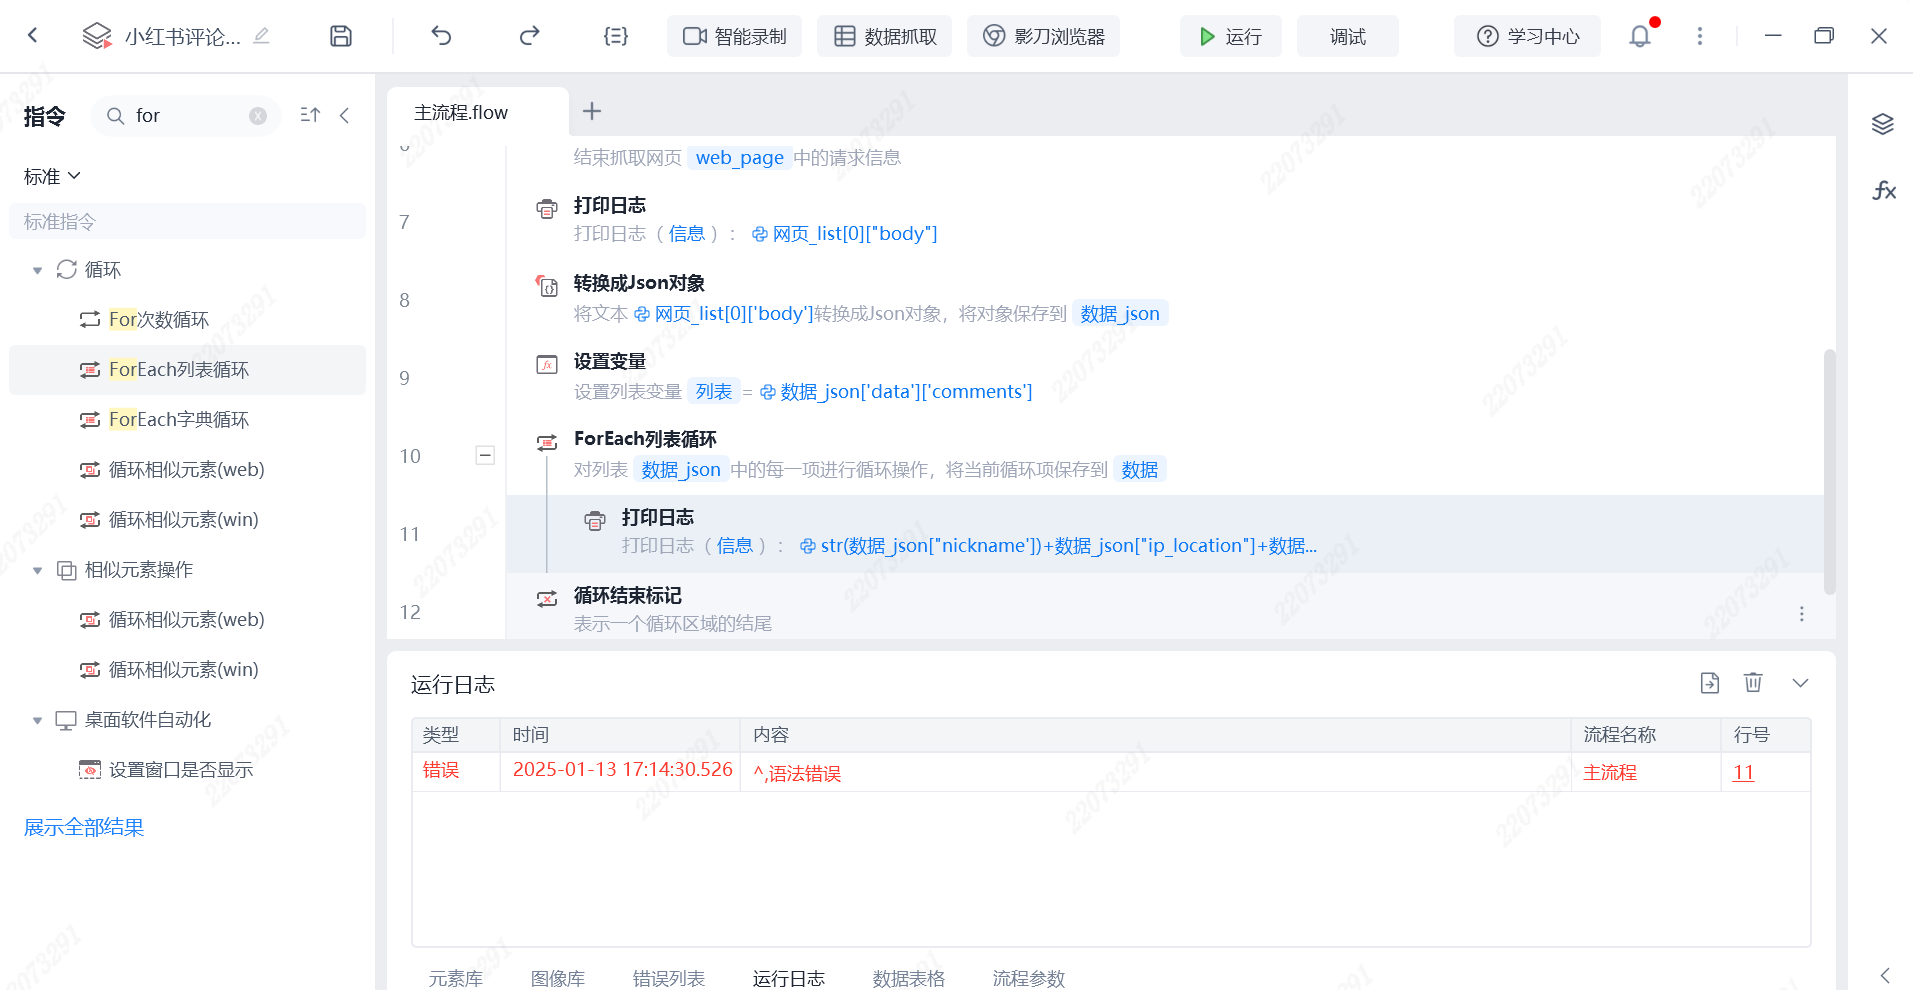Select ForEach字典循环 instruction
The image size is (1913, 990).
187,420
